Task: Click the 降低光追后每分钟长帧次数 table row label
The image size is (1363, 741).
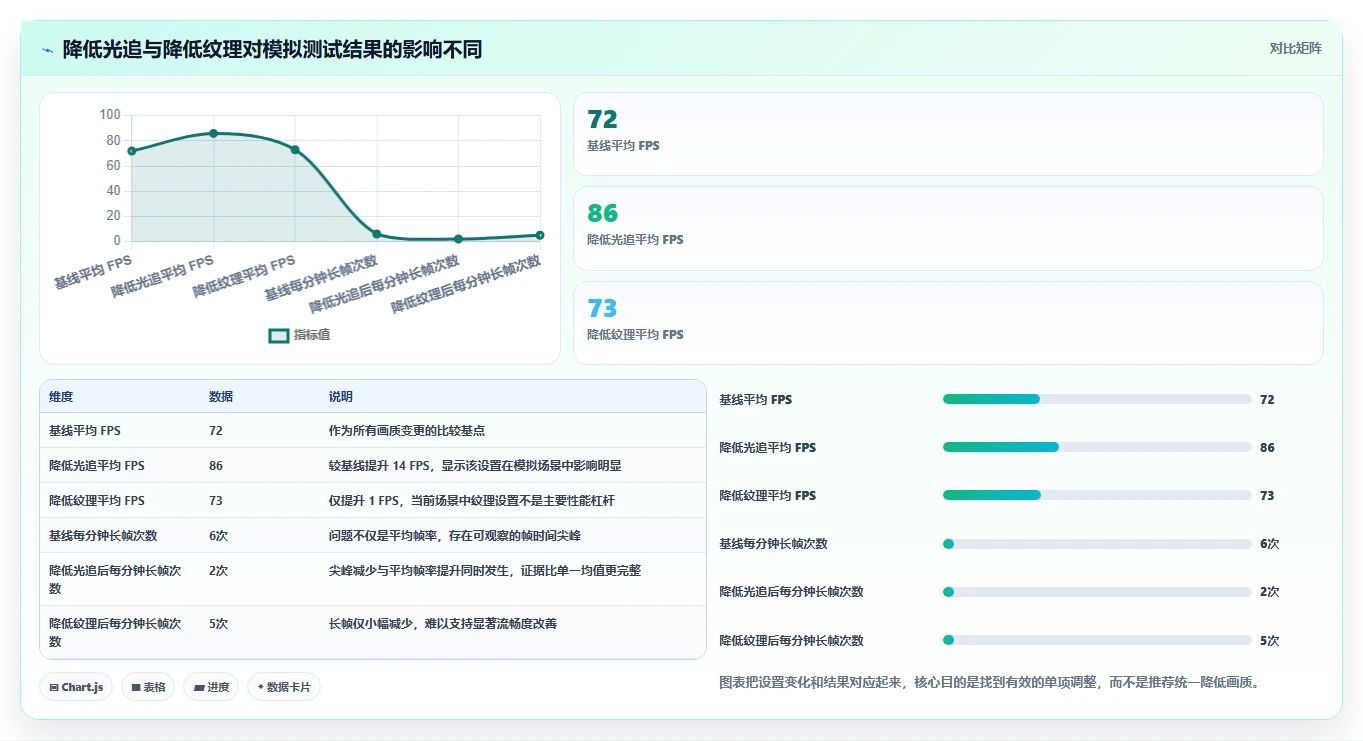Action: [x=115, y=579]
